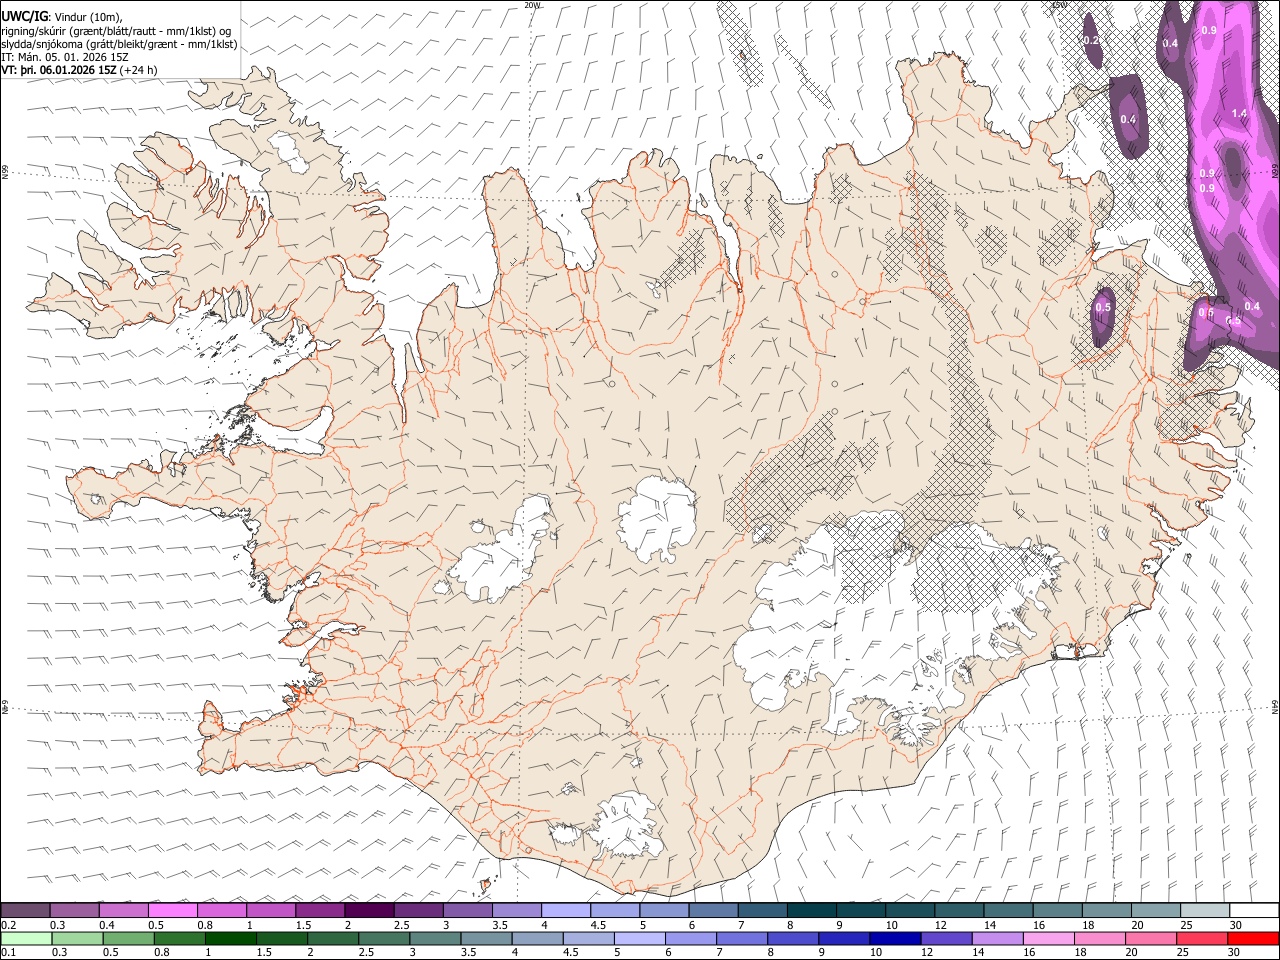1280x960 pixels.
Task: Pick the top-row swatch between 1 and 1.5
Action: (x=271, y=911)
